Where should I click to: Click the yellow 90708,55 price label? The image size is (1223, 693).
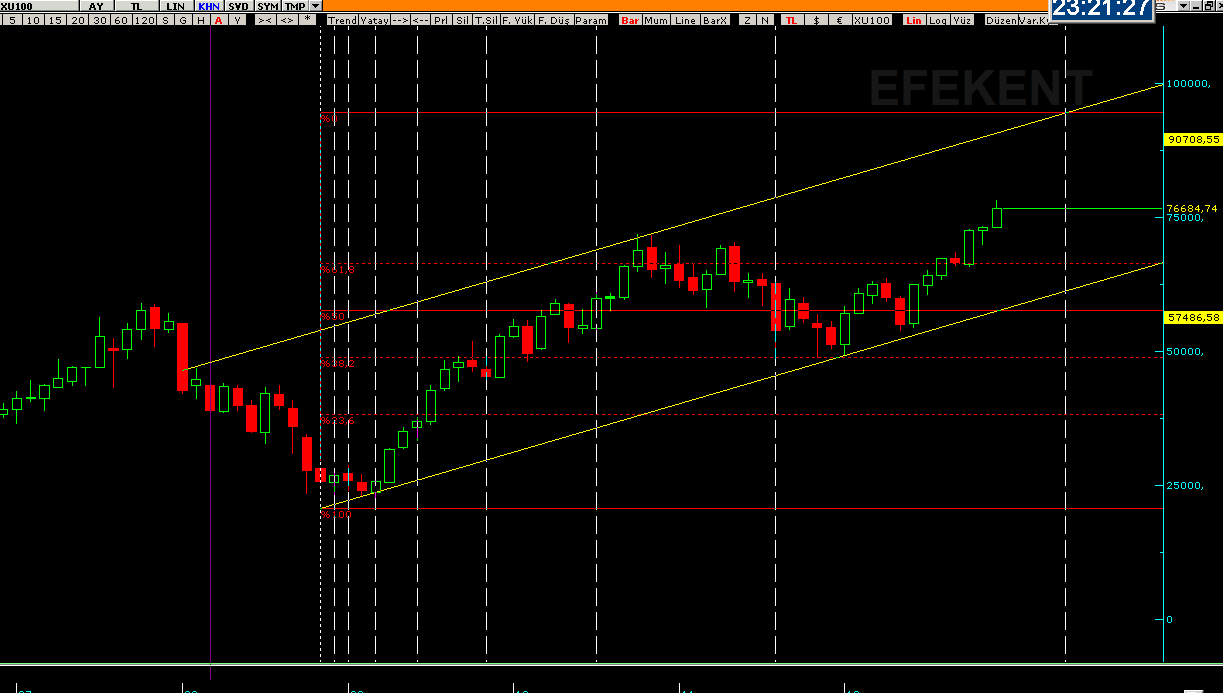(x=1193, y=140)
